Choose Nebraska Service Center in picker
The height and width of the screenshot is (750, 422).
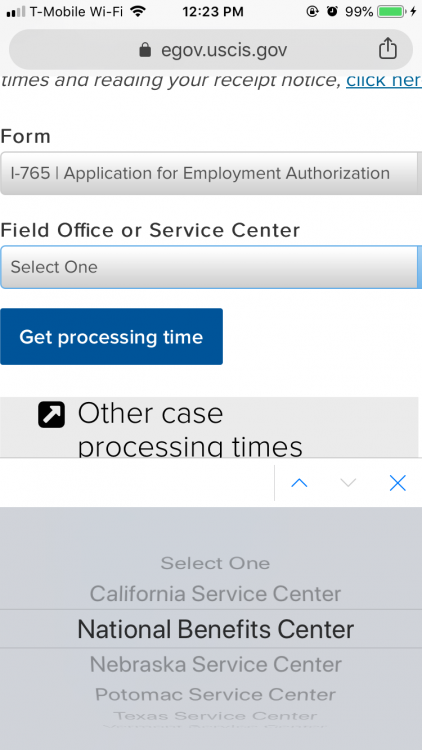pos(215,664)
